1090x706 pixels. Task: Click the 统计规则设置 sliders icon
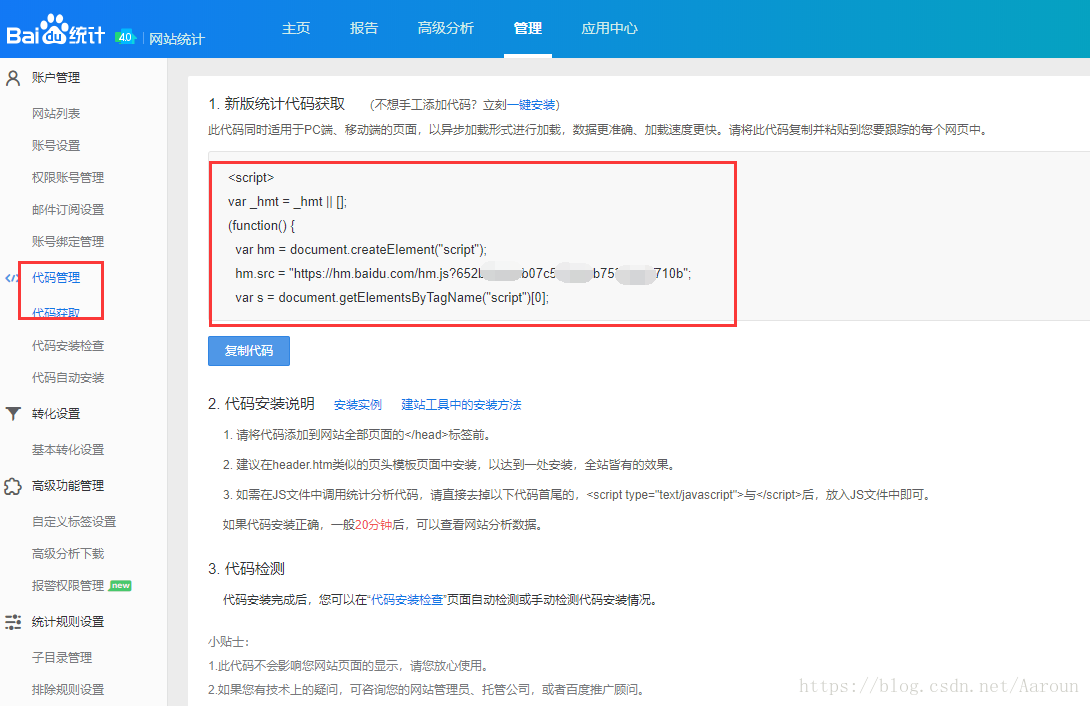click(13, 622)
